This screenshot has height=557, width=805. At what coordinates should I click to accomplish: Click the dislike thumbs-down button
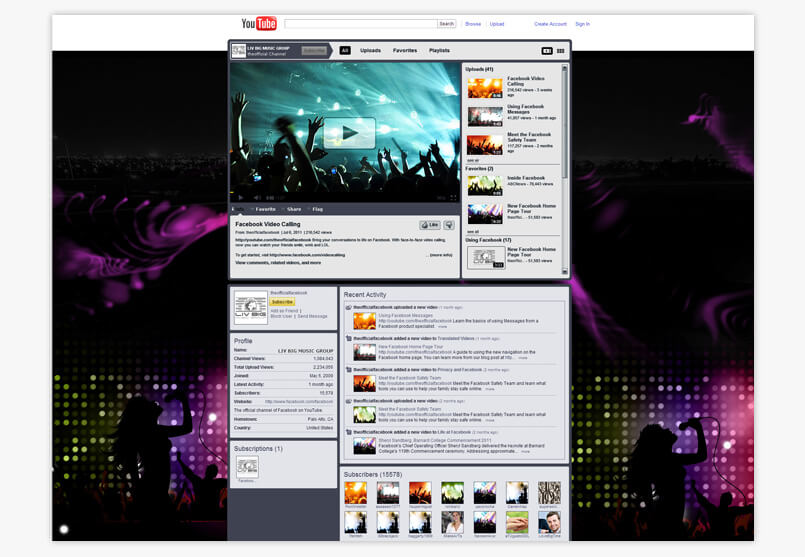449,225
